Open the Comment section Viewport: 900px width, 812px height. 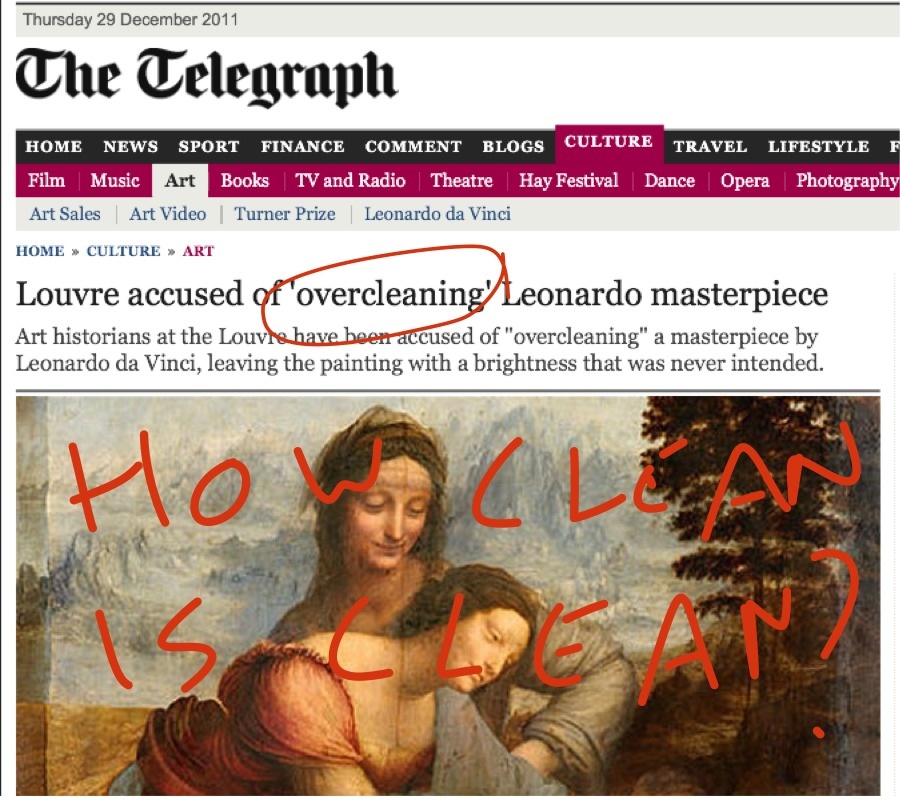(x=413, y=147)
